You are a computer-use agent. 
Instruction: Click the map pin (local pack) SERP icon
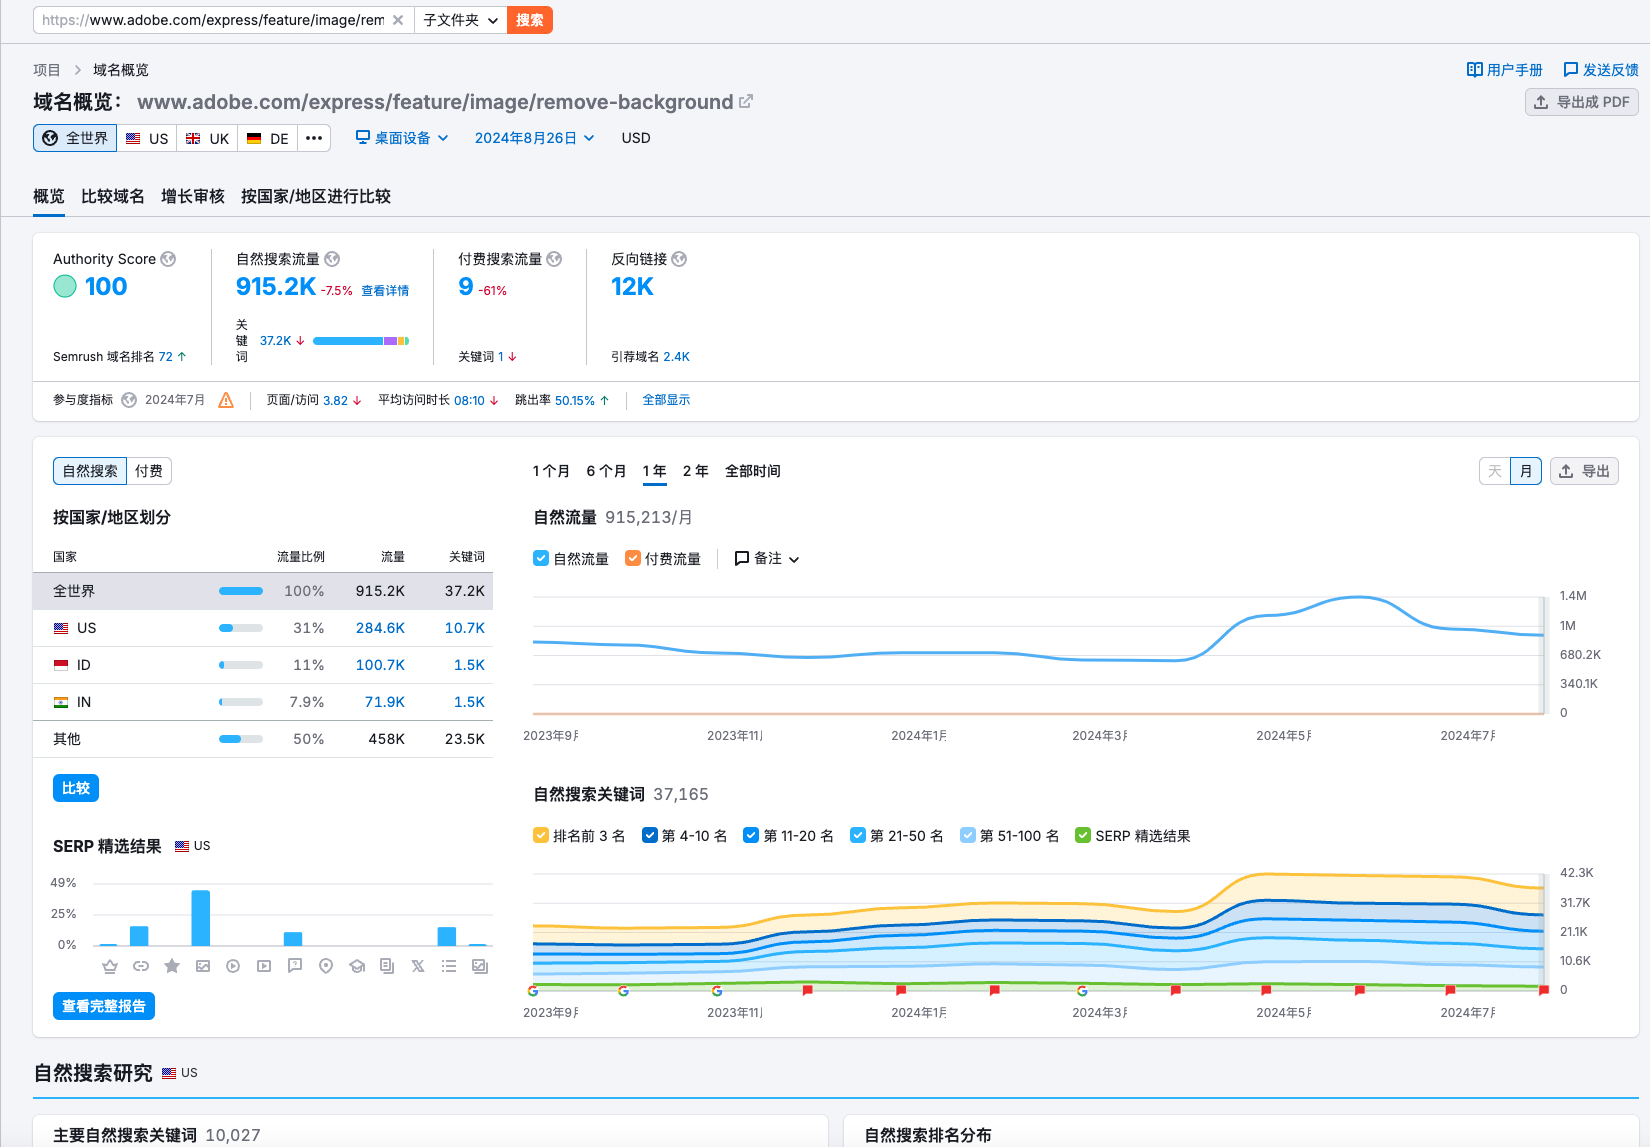pos(326,966)
